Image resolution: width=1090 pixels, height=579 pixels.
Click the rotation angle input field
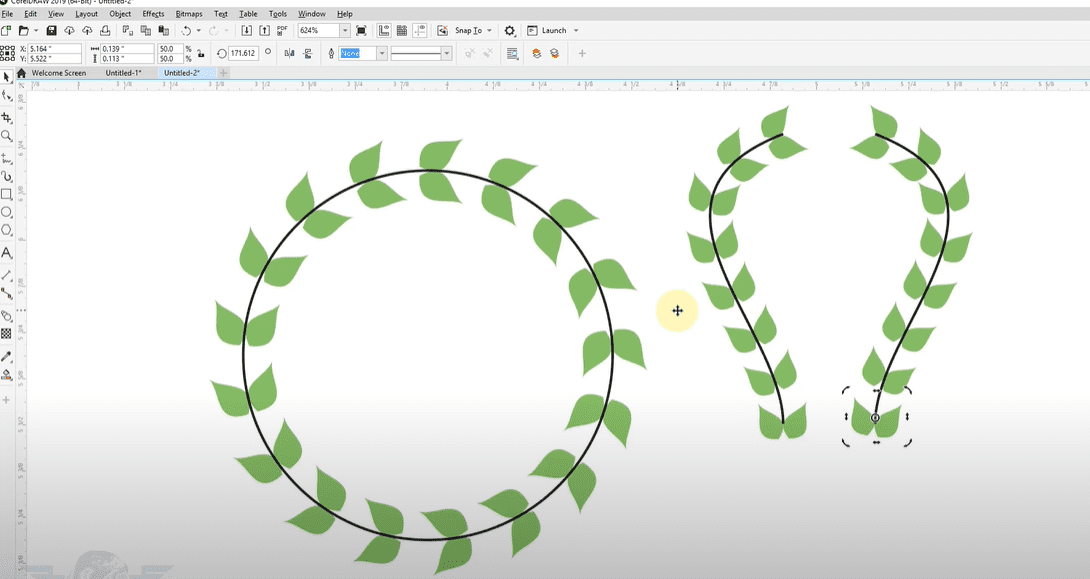pos(243,53)
